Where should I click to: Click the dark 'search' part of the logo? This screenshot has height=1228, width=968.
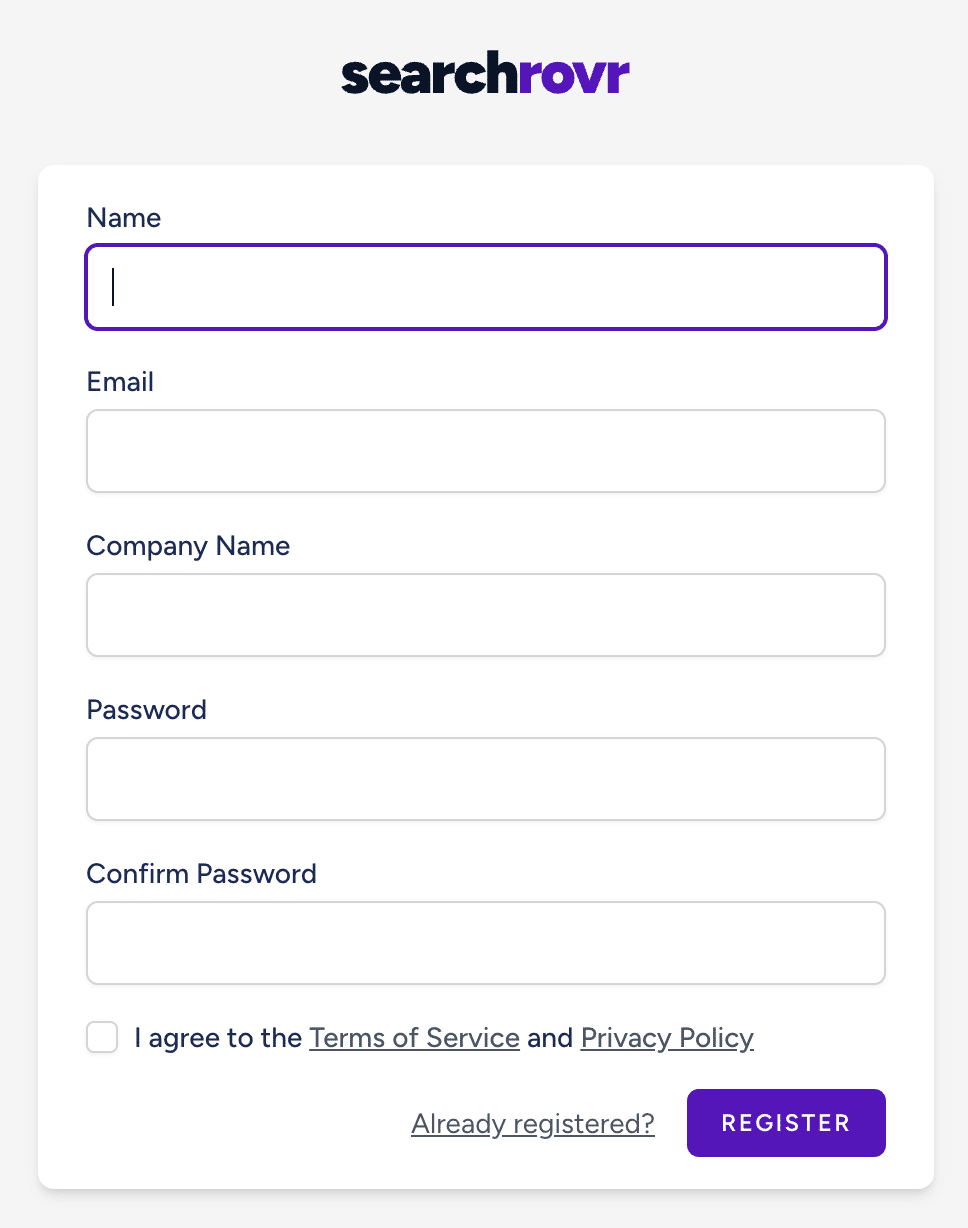(416, 76)
